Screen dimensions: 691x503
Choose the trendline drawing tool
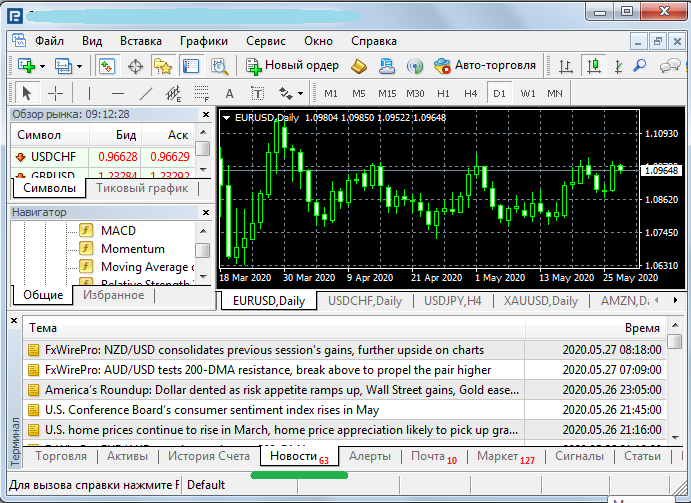[x=146, y=93]
